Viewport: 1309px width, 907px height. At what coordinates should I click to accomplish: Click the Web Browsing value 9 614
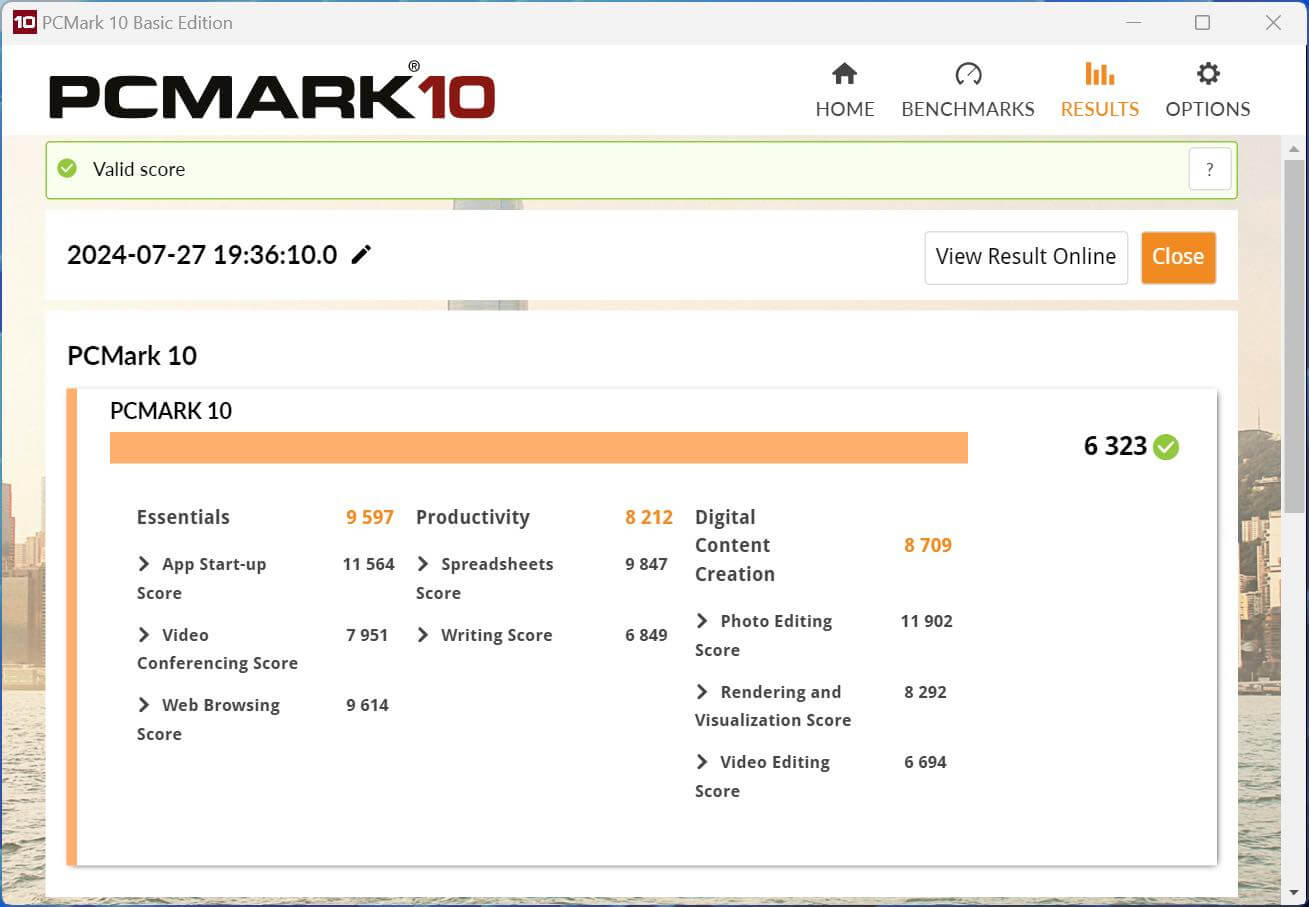367,705
